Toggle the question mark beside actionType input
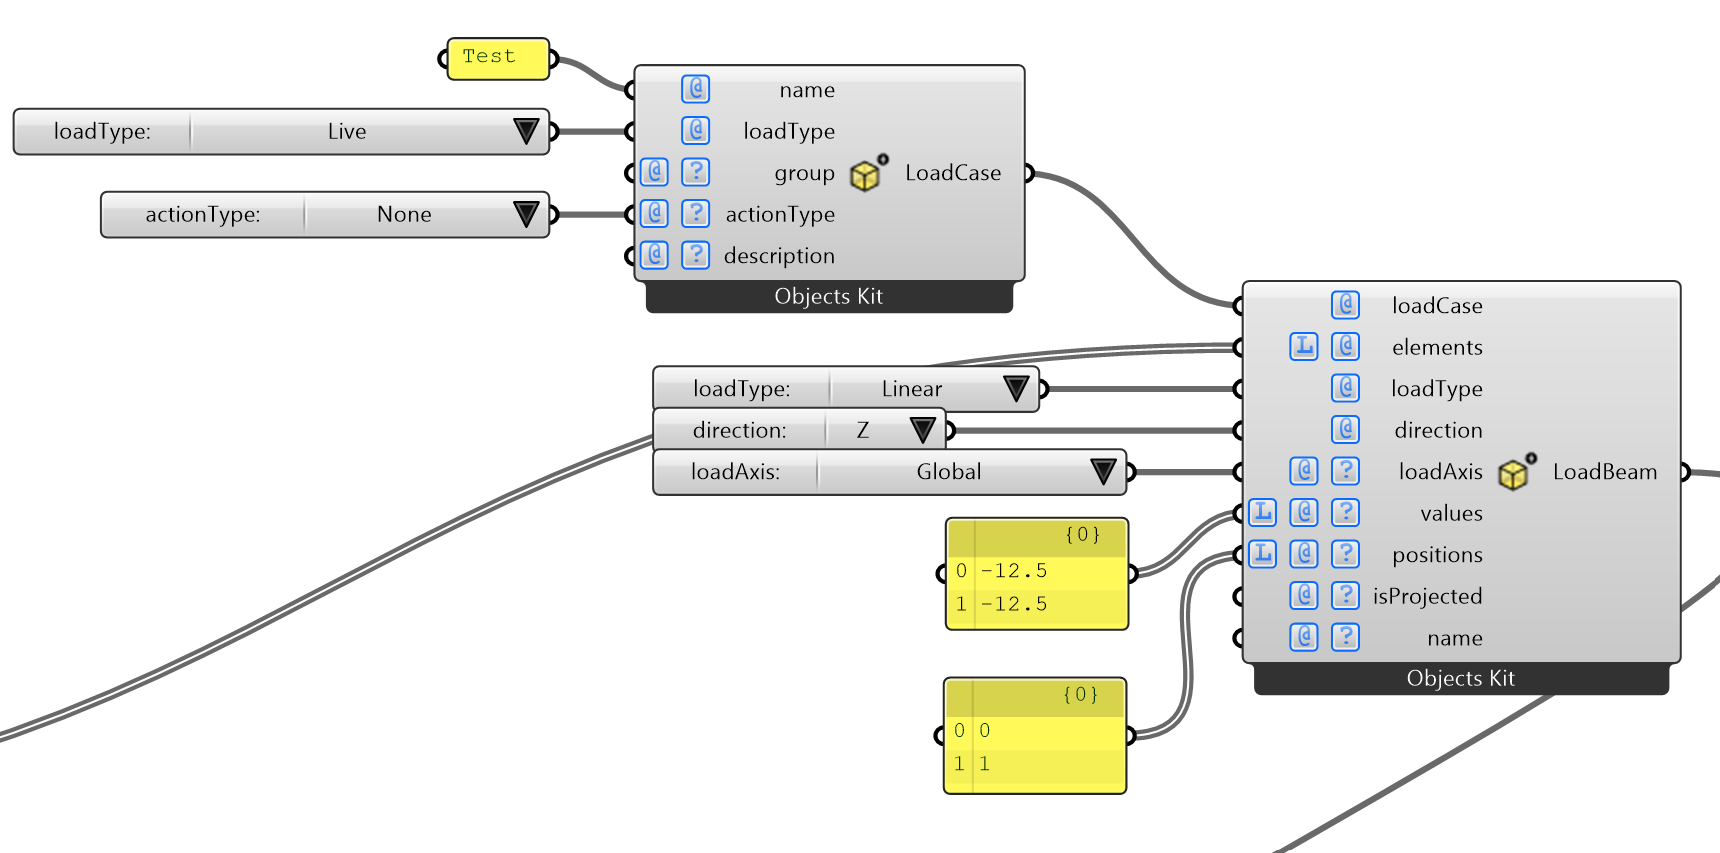The image size is (1720, 853). pos(695,214)
